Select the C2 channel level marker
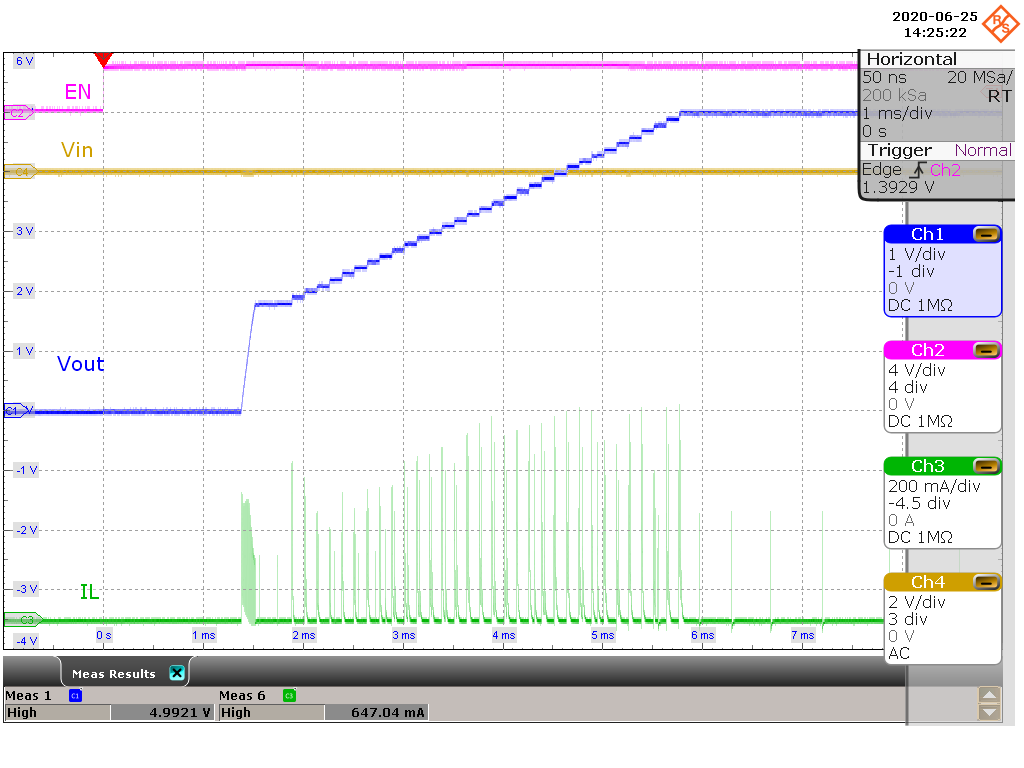Image resolution: width=1024 pixels, height=768 pixels. tap(15, 113)
